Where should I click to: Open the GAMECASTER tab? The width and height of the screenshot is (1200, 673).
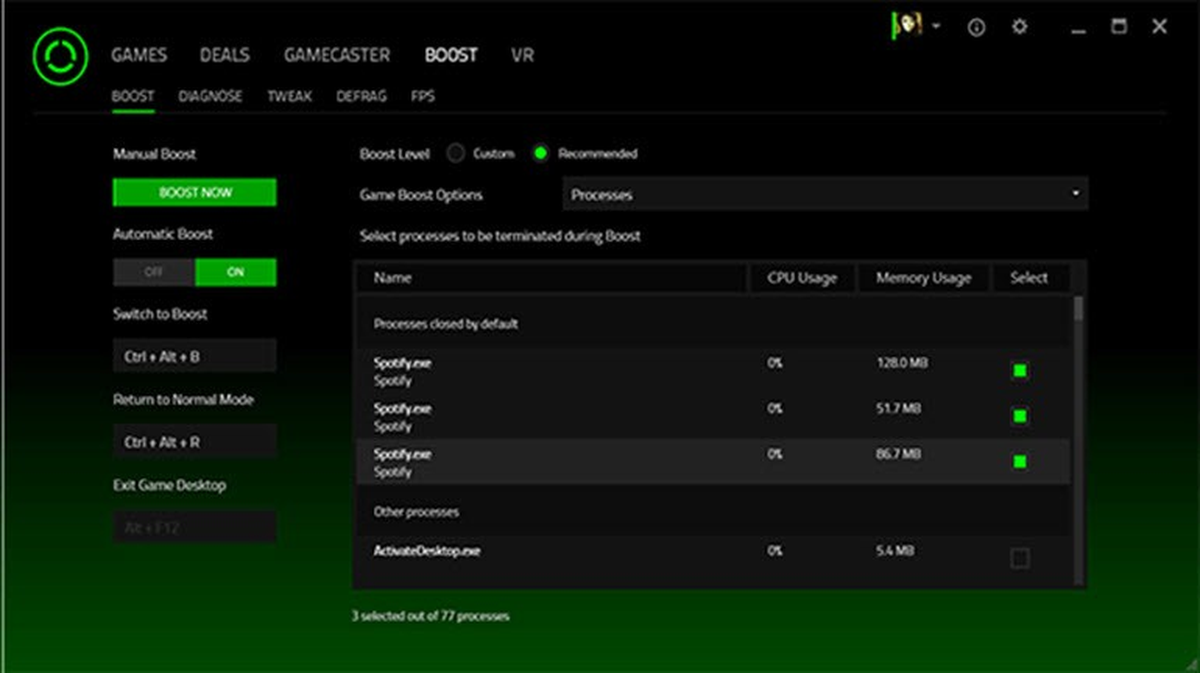coord(337,55)
